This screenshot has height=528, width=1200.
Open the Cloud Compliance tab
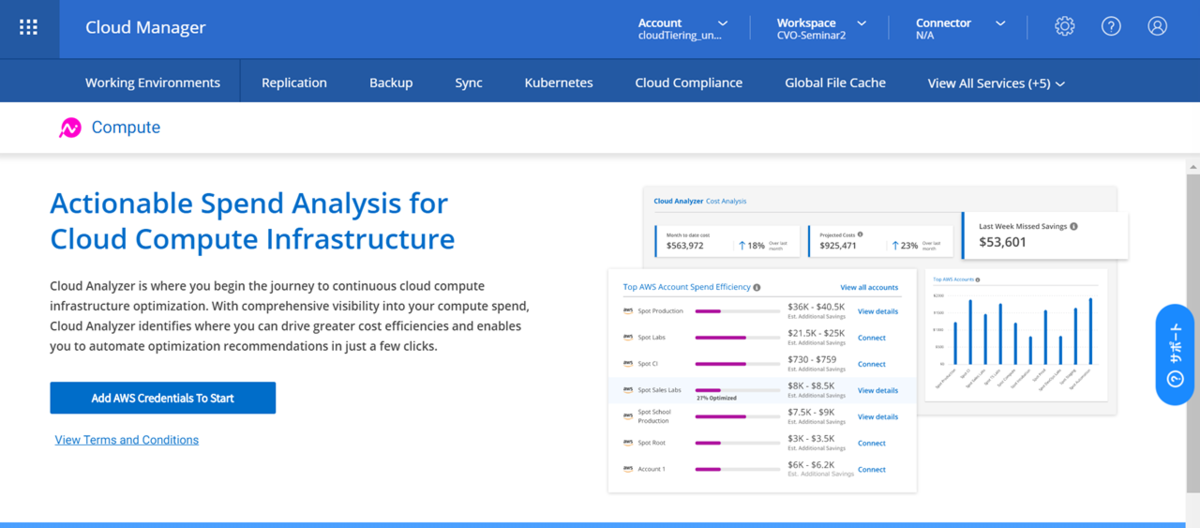[689, 83]
